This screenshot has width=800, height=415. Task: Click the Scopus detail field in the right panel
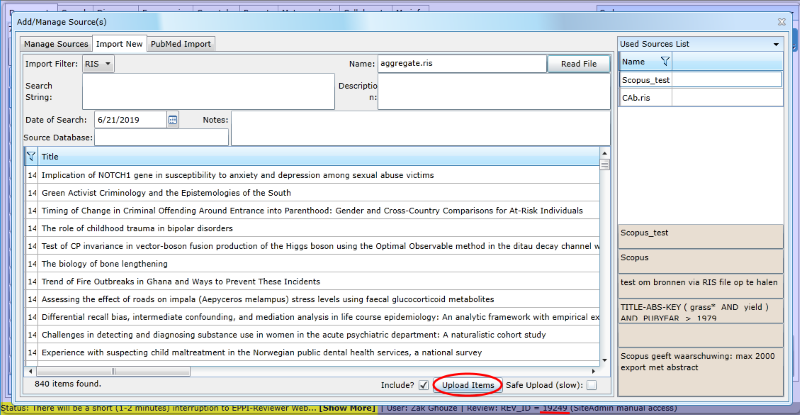[700, 261]
